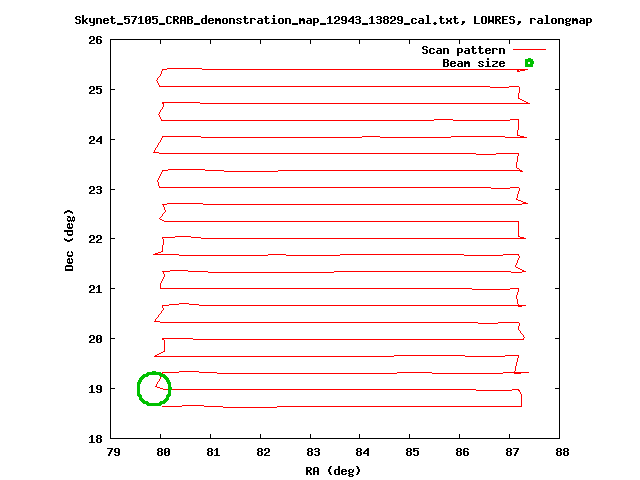The width and height of the screenshot is (640, 480).
Task: Click the Dec axis tick label "24"
Action: (x=95, y=140)
